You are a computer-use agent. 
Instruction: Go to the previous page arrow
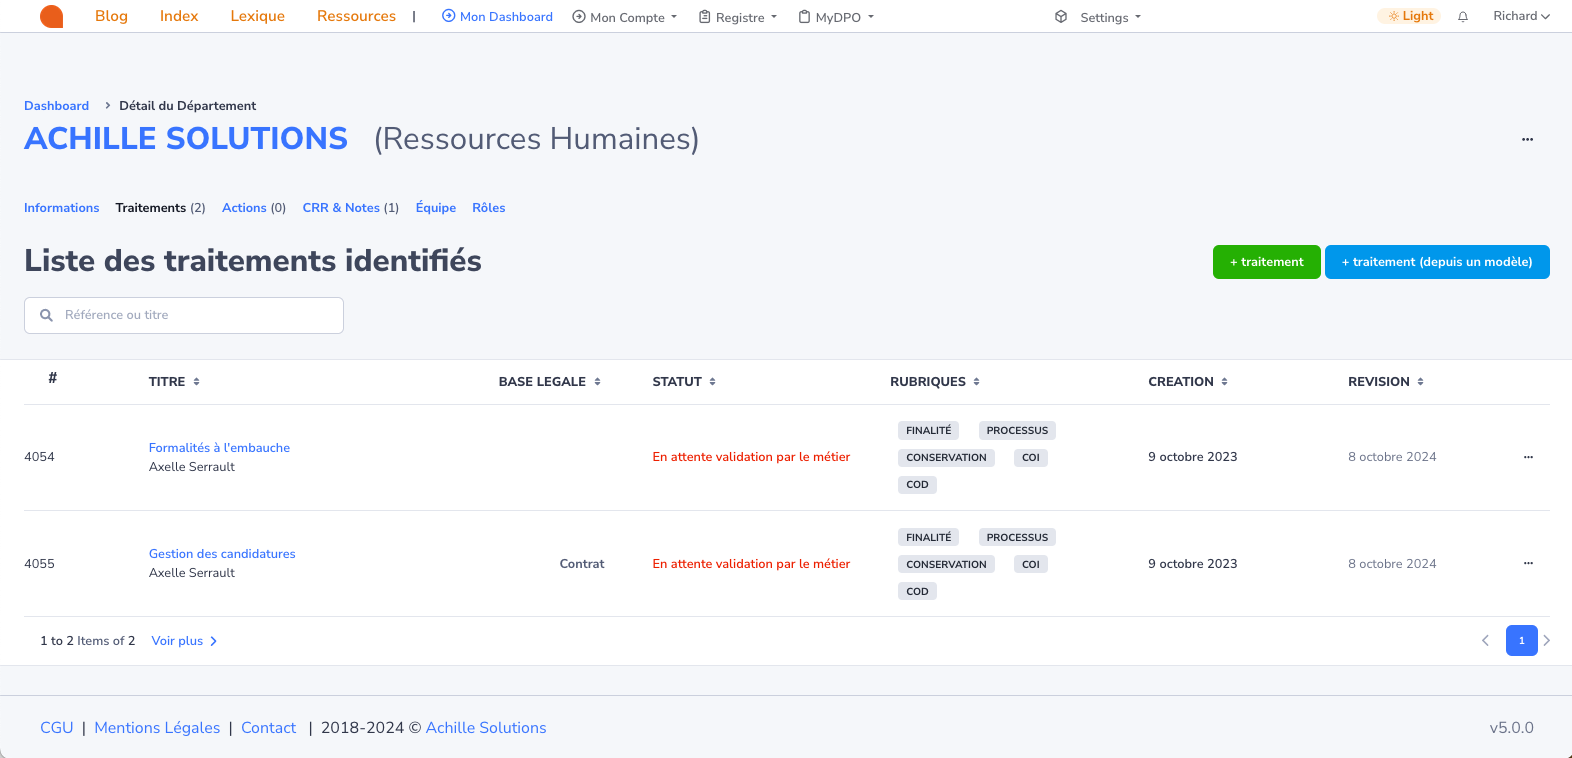pos(1485,641)
